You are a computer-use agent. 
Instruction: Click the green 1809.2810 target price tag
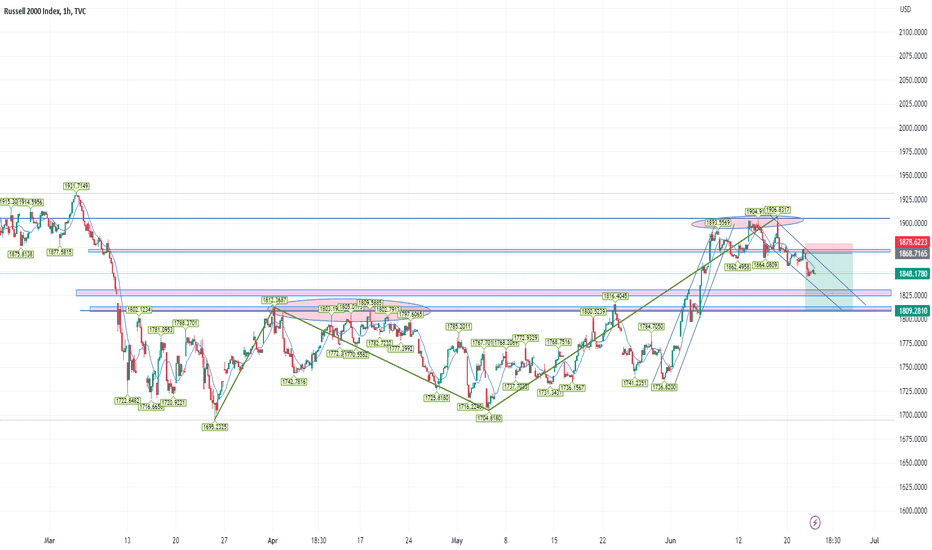[x=912, y=310]
